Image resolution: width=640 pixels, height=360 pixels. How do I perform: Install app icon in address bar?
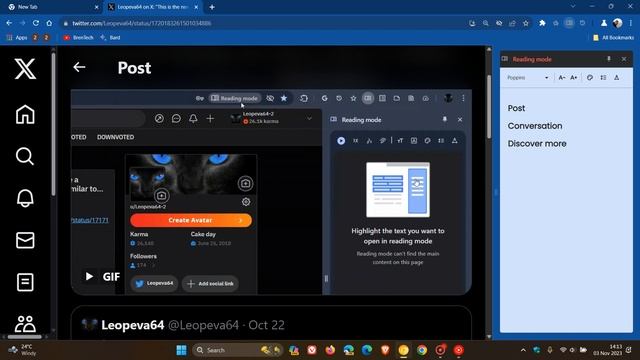pos(472,23)
